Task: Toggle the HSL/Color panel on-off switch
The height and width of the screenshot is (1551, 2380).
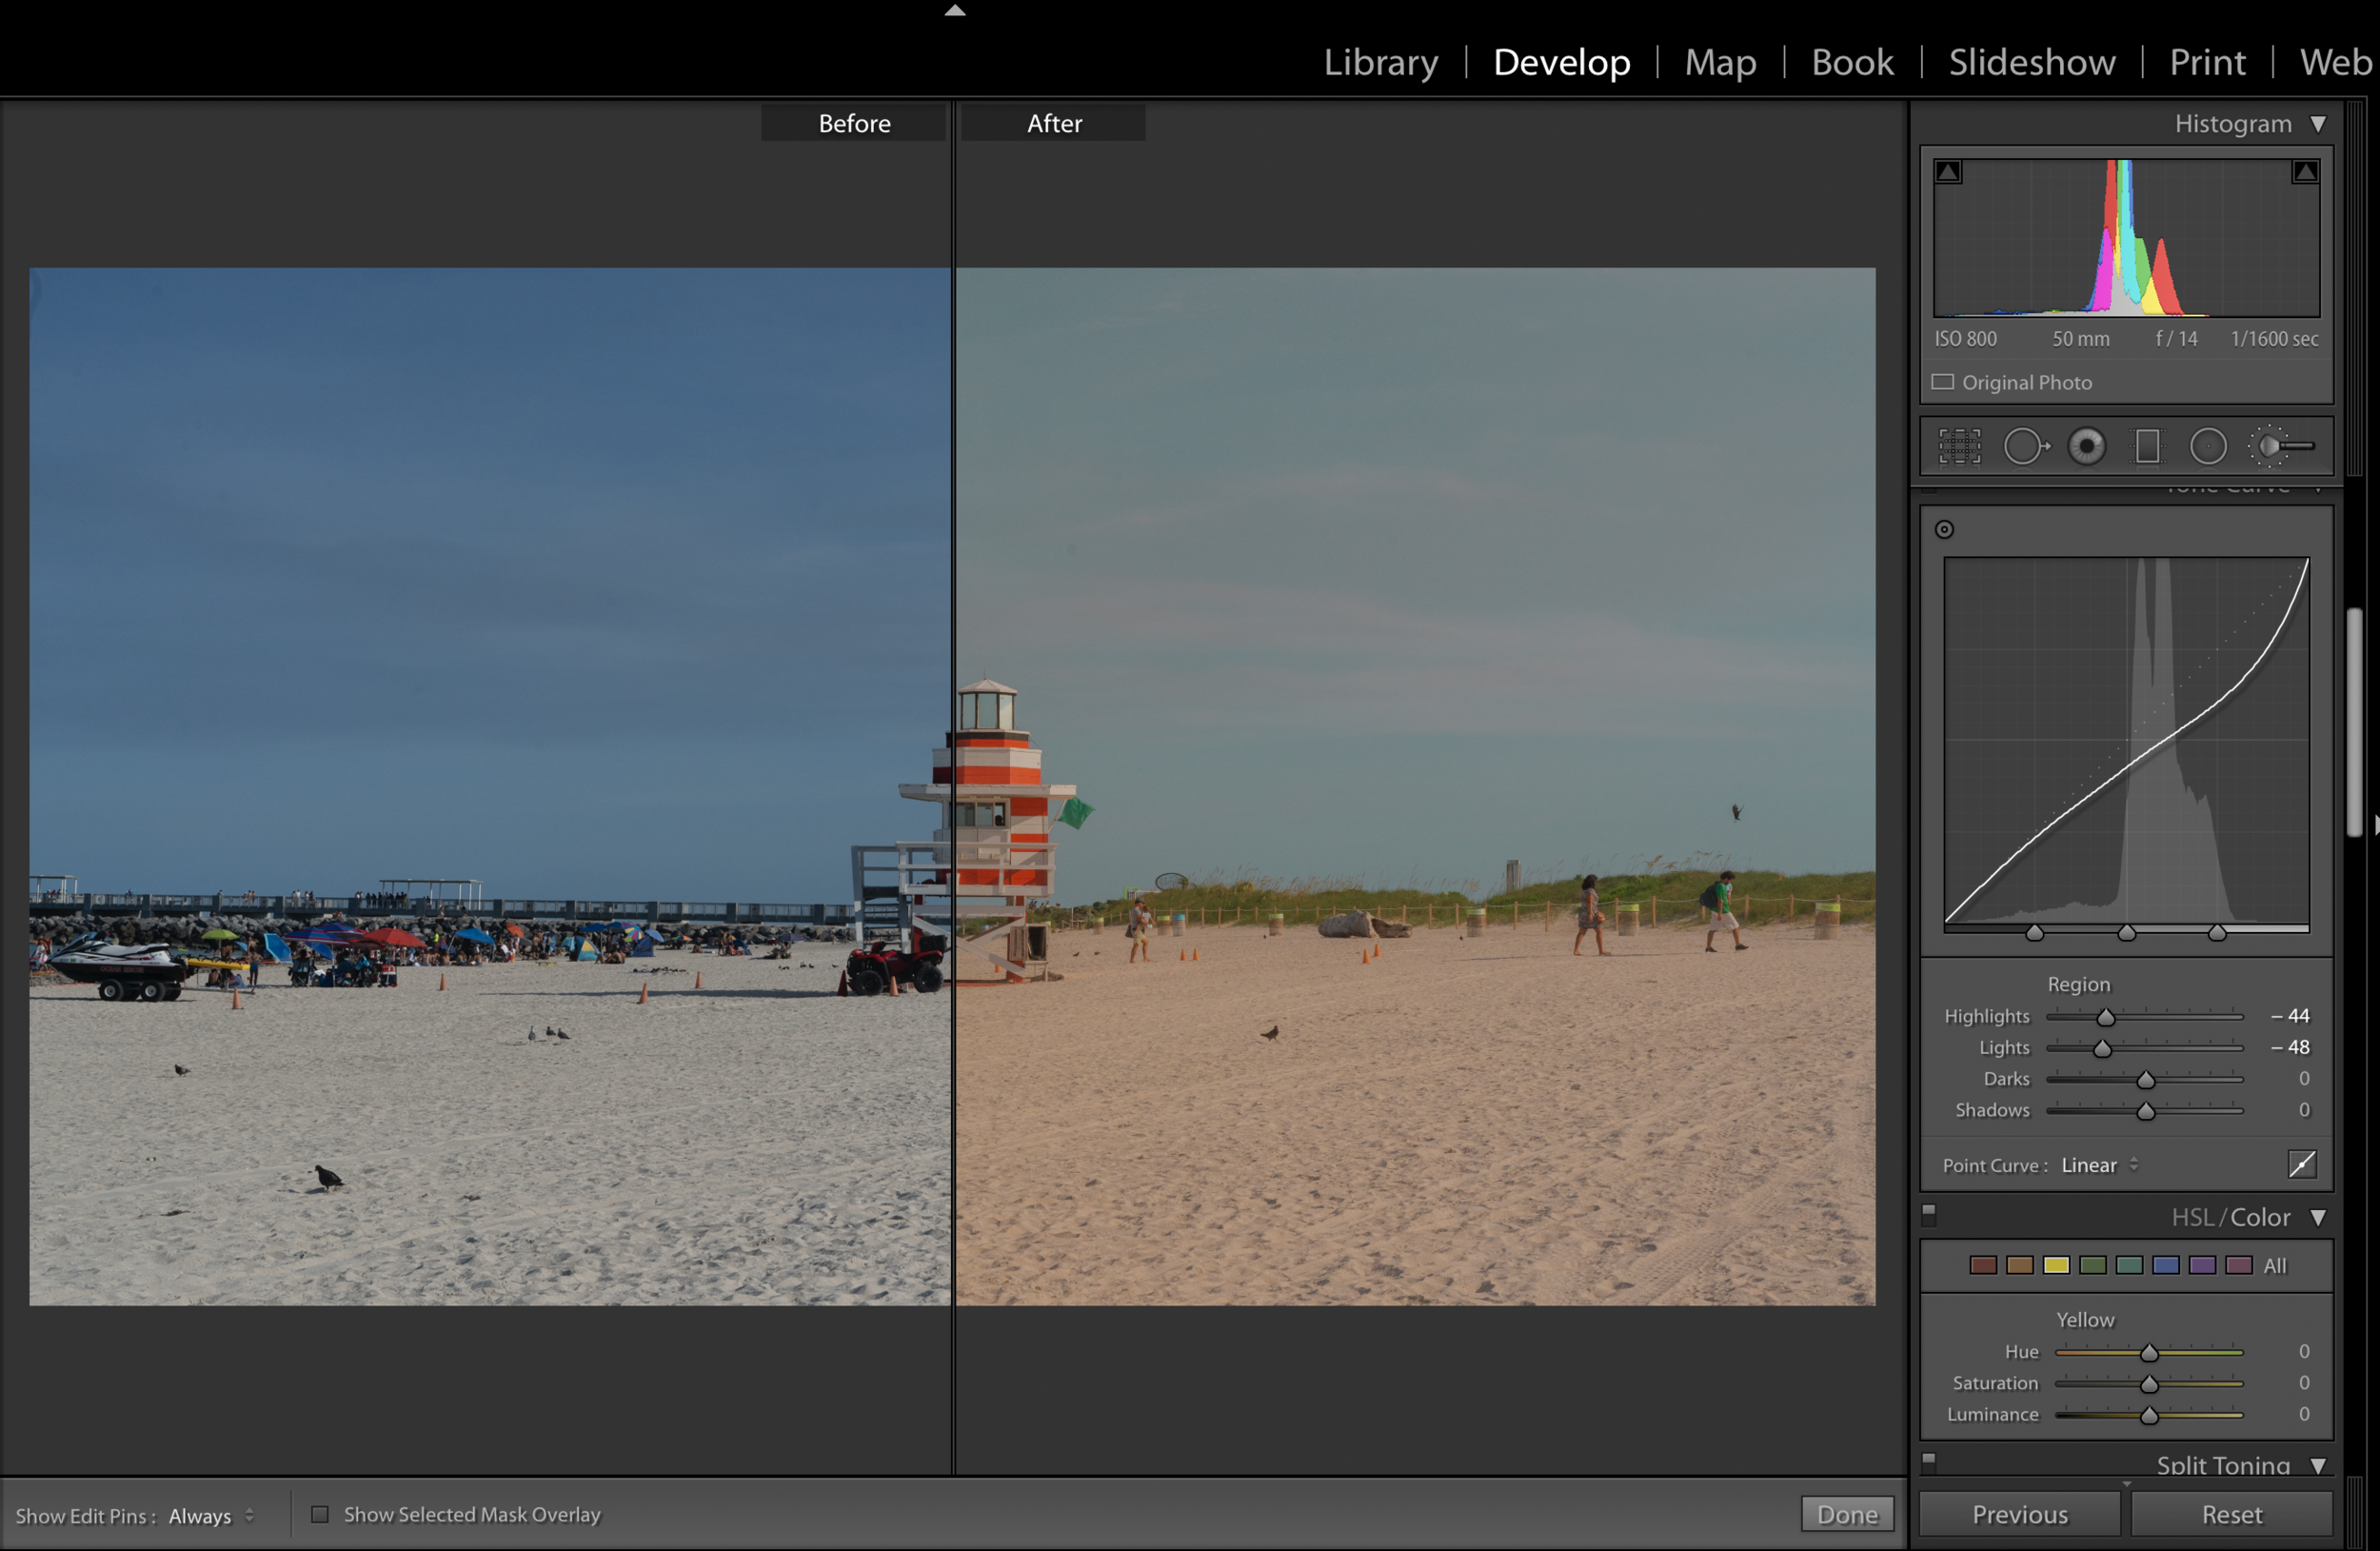Action: [1929, 1215]
